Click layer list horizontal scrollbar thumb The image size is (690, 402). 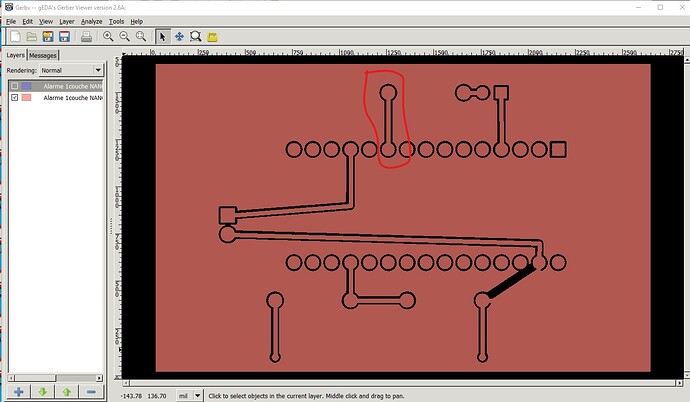pos(35,378)
